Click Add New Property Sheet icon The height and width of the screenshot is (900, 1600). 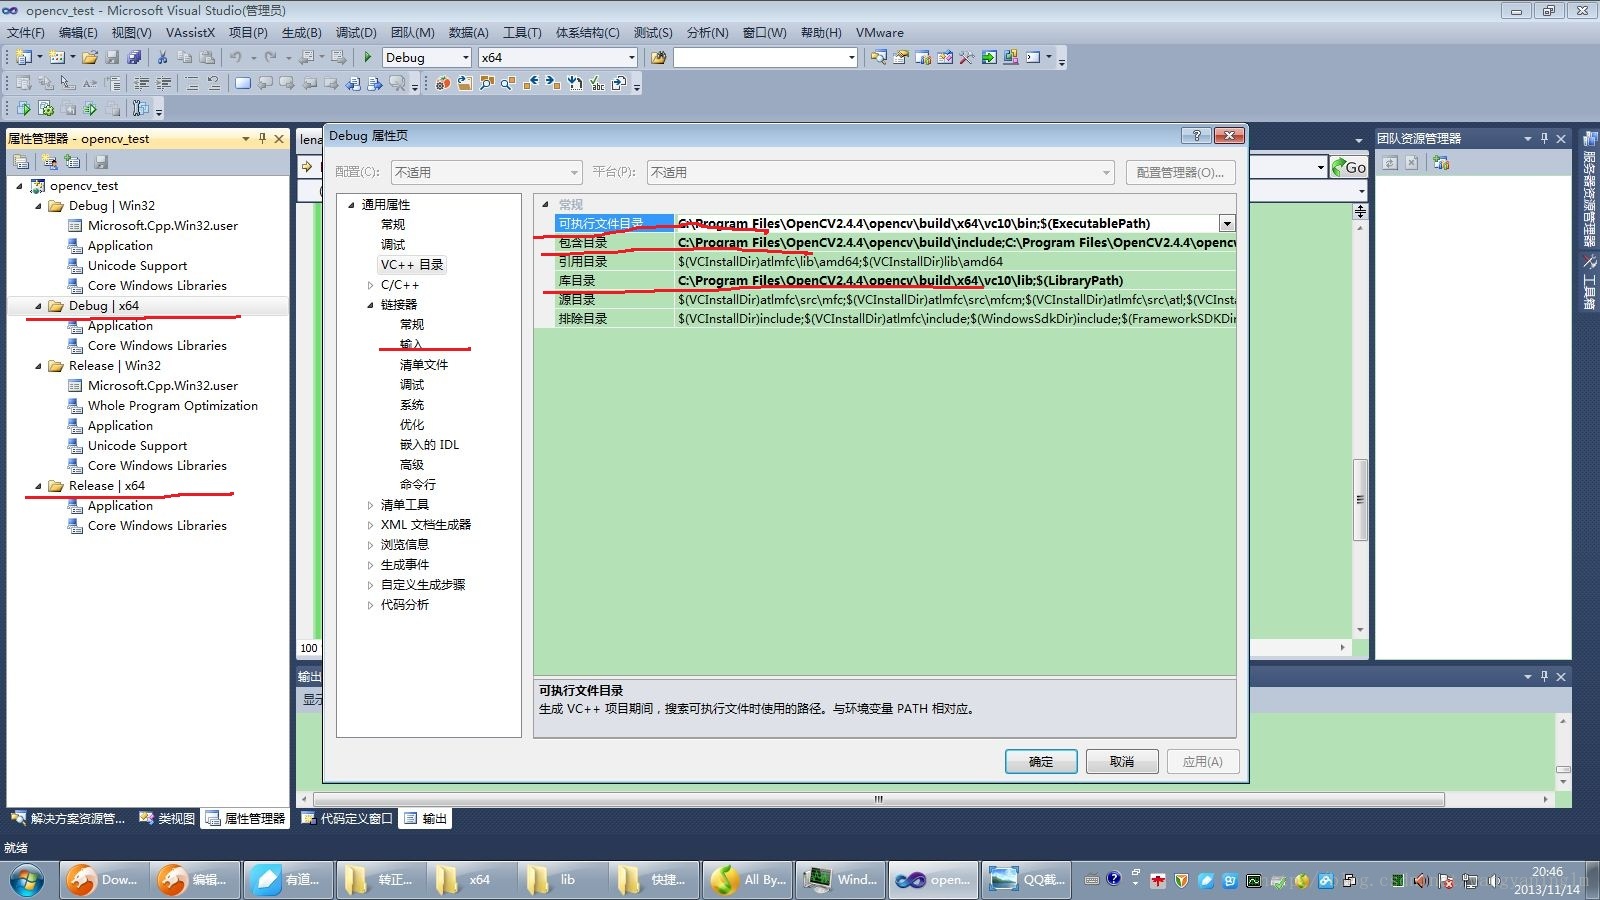(49, 161)
